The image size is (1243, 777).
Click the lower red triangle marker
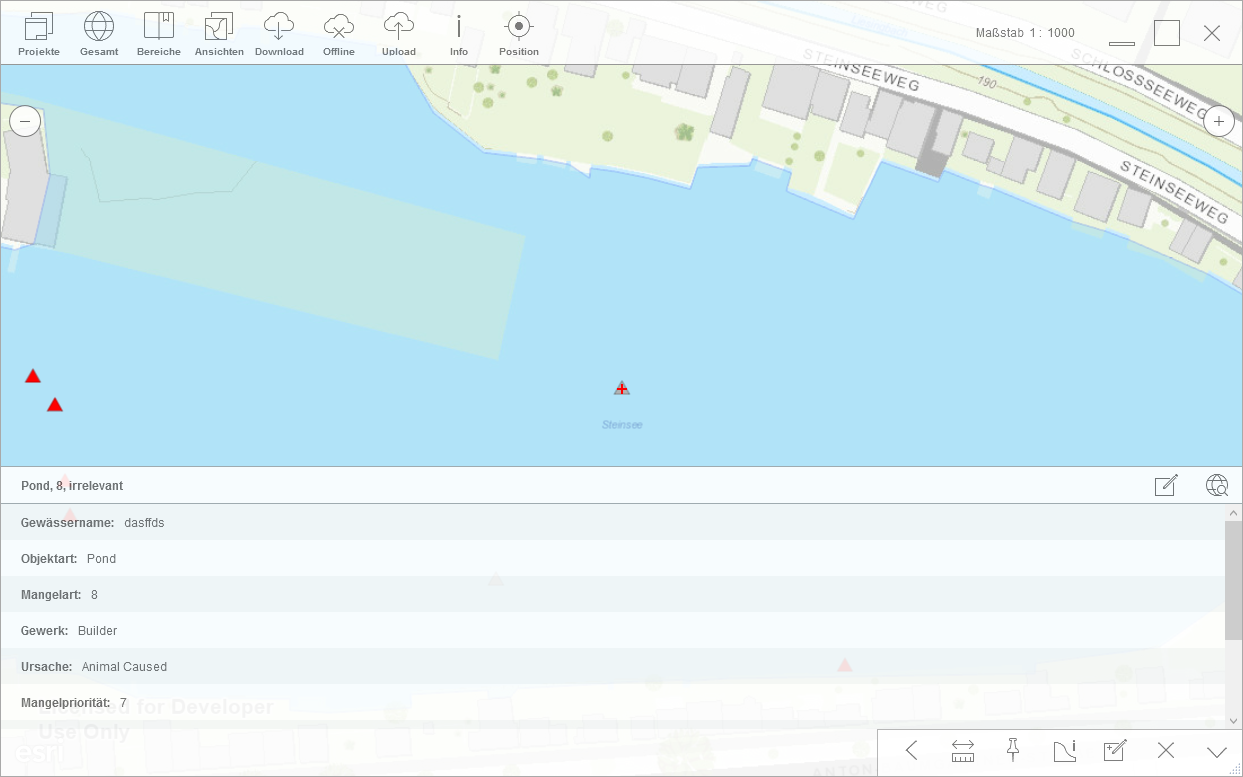55,405
